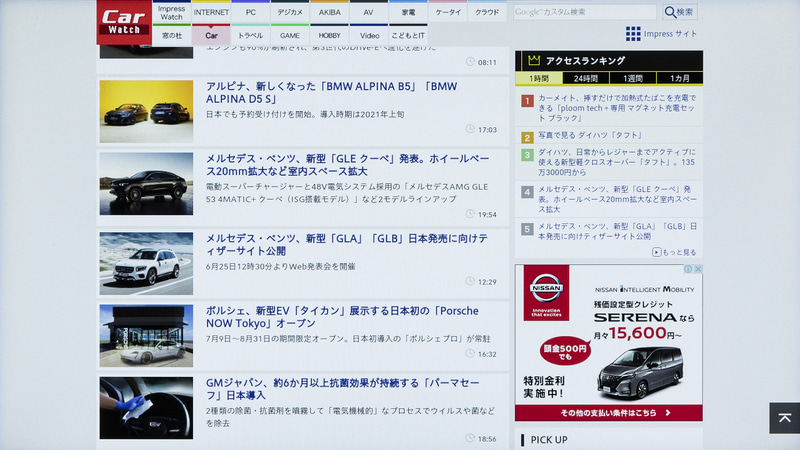
Task: Open ranking item 4 about GLE クーペ
Action: (617, 199)
